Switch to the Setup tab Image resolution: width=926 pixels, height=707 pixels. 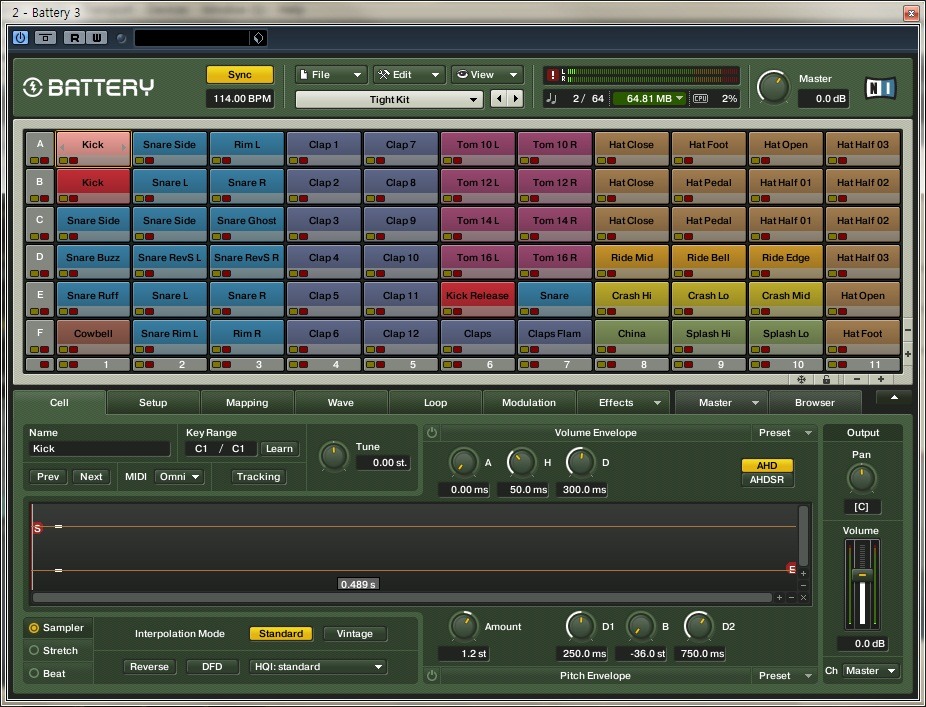point(153,403)
